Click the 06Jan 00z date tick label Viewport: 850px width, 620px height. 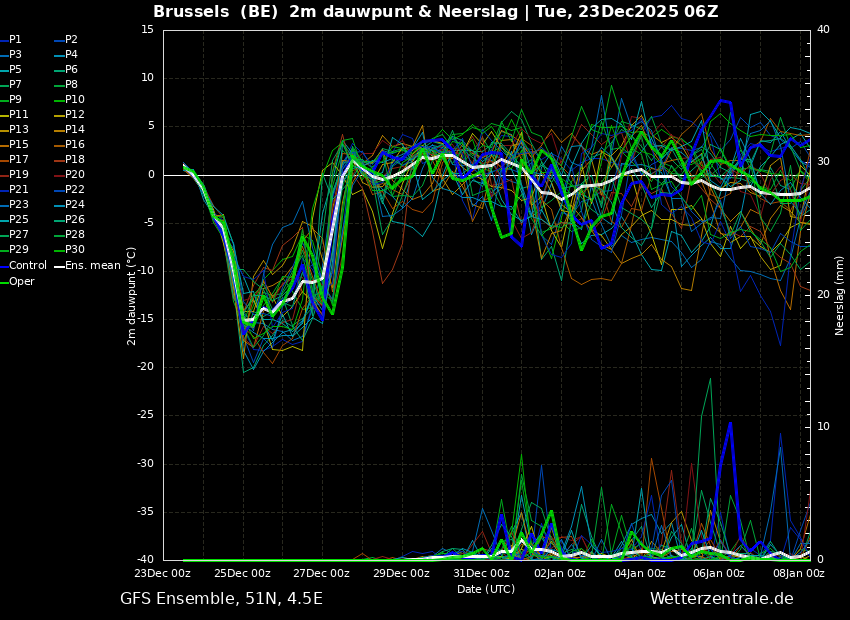(x=719, y=574)
